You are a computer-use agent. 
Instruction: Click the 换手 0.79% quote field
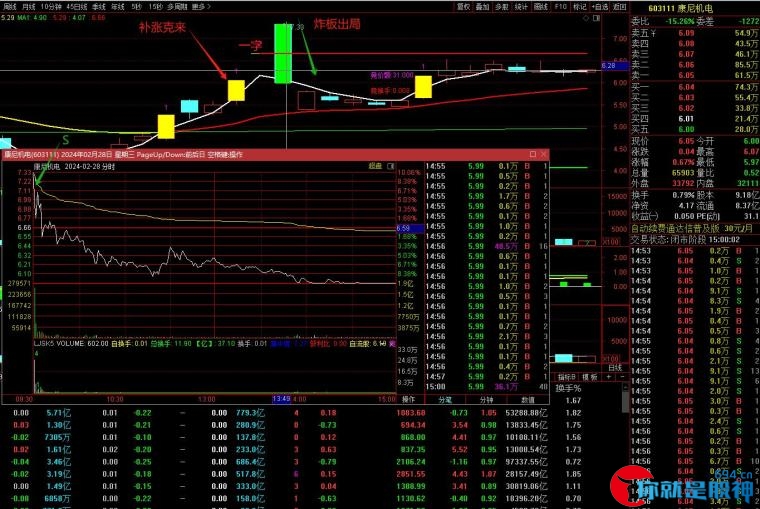(663, 195)
